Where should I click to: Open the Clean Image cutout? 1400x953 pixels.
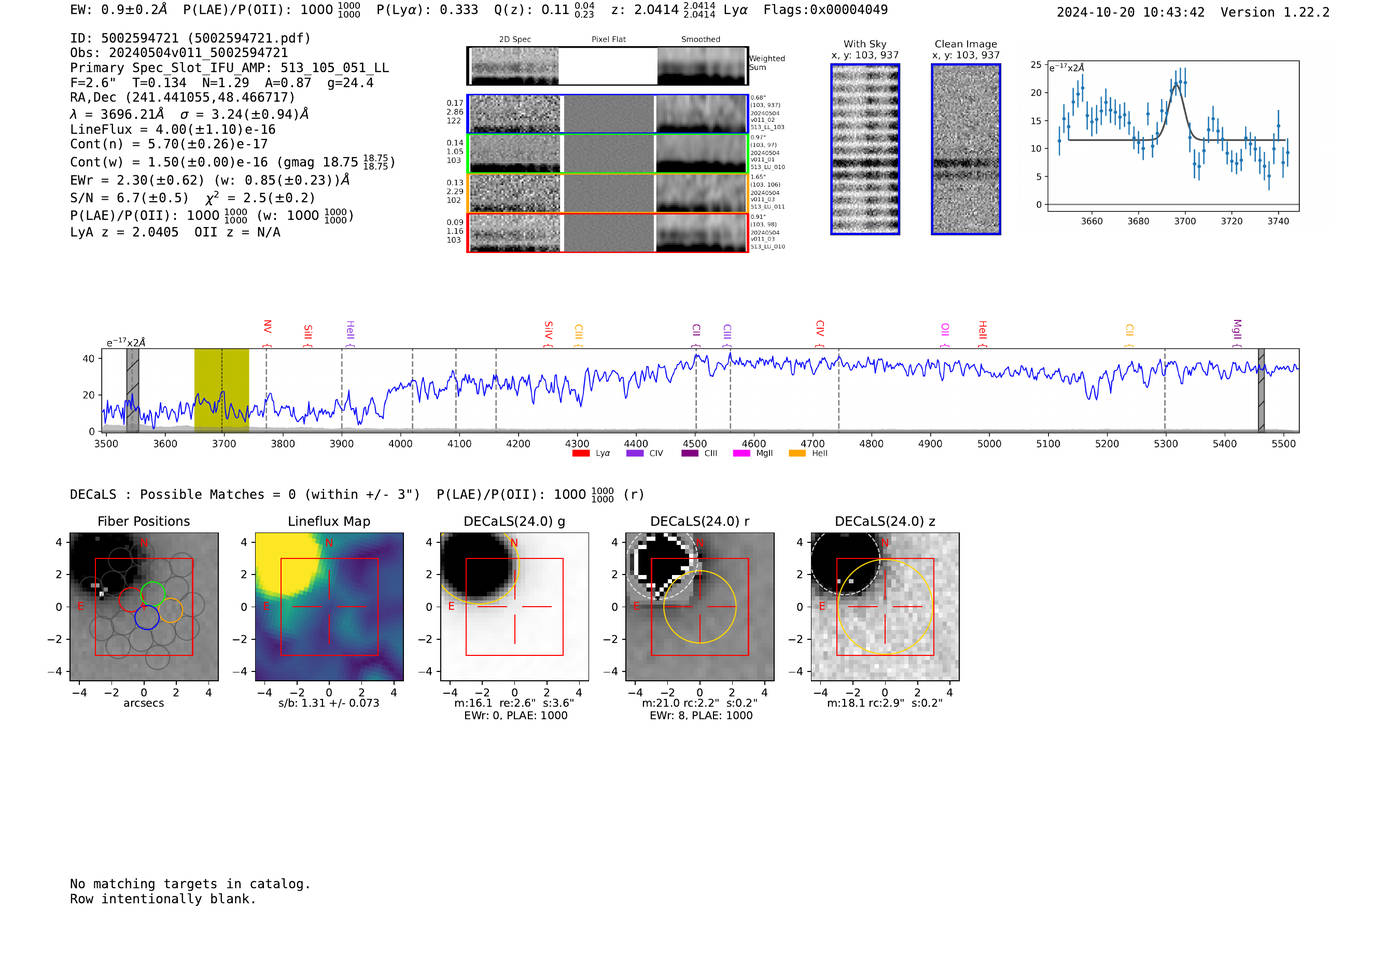click(x=966, y=149)
